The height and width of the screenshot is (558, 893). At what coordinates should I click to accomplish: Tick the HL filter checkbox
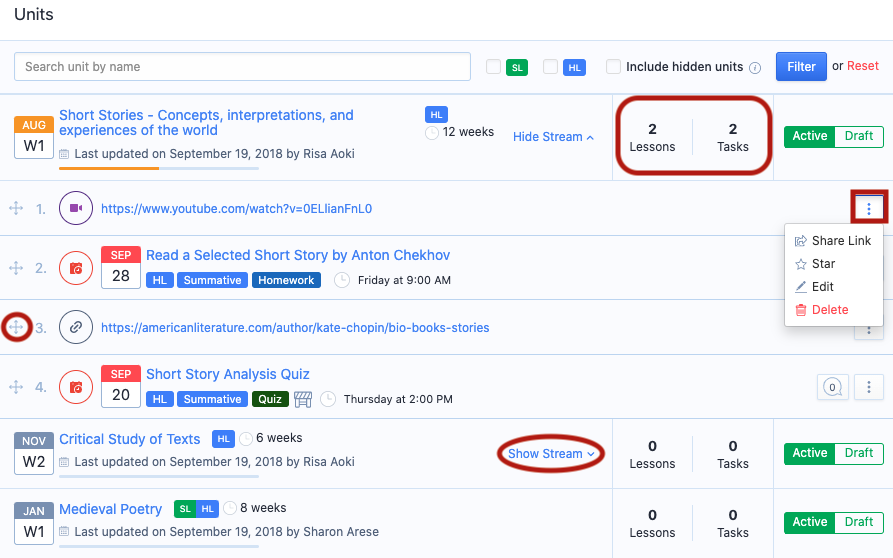pyautogui.click(x=550, y=67)
